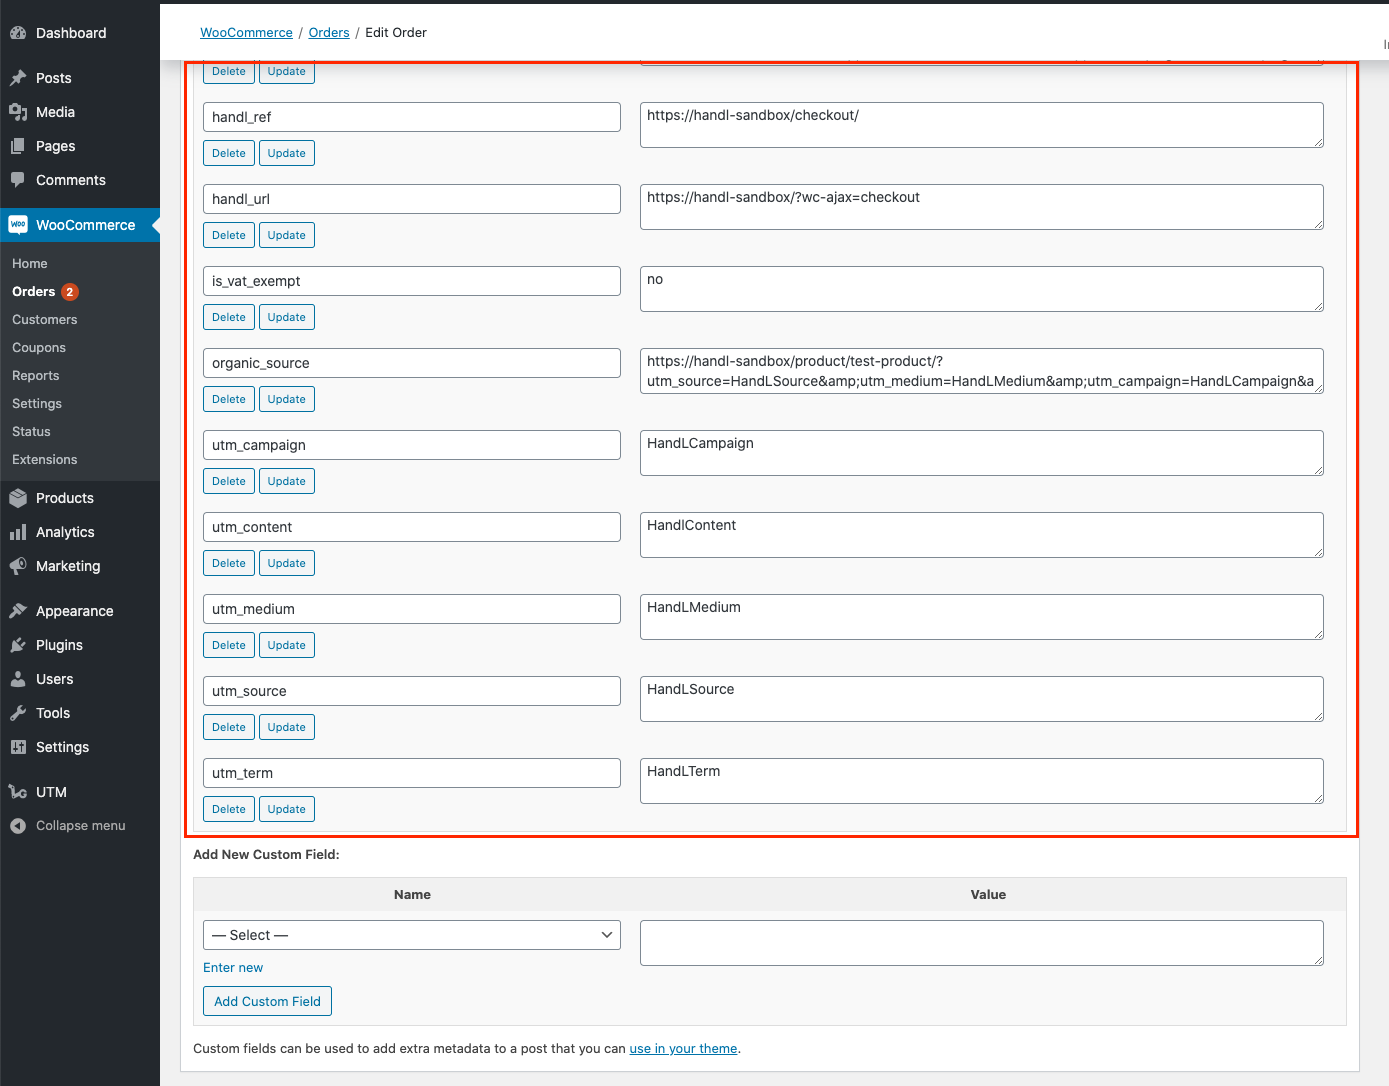Go to the Customers submenu item
The height and width of the screenshot is (1086, 1389).
click(x=44, y=319)
